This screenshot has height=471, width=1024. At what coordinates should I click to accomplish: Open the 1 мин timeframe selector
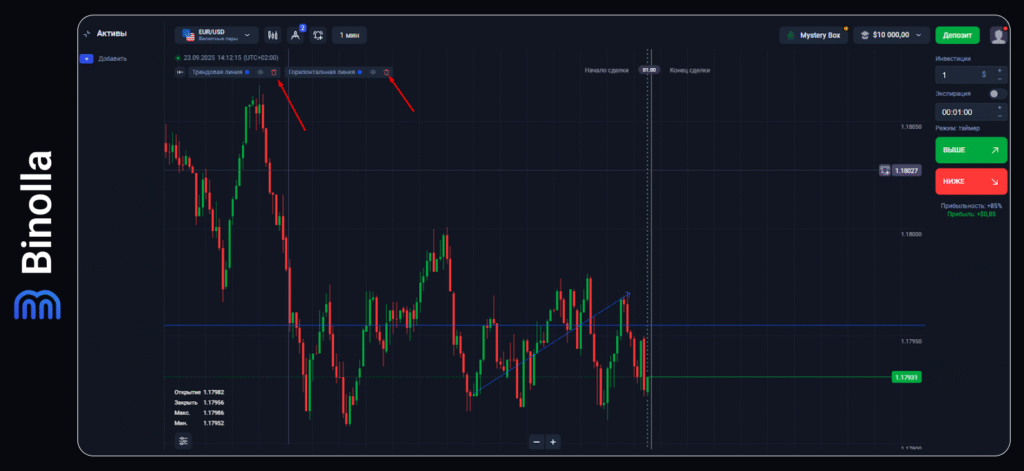coord(349,35)
